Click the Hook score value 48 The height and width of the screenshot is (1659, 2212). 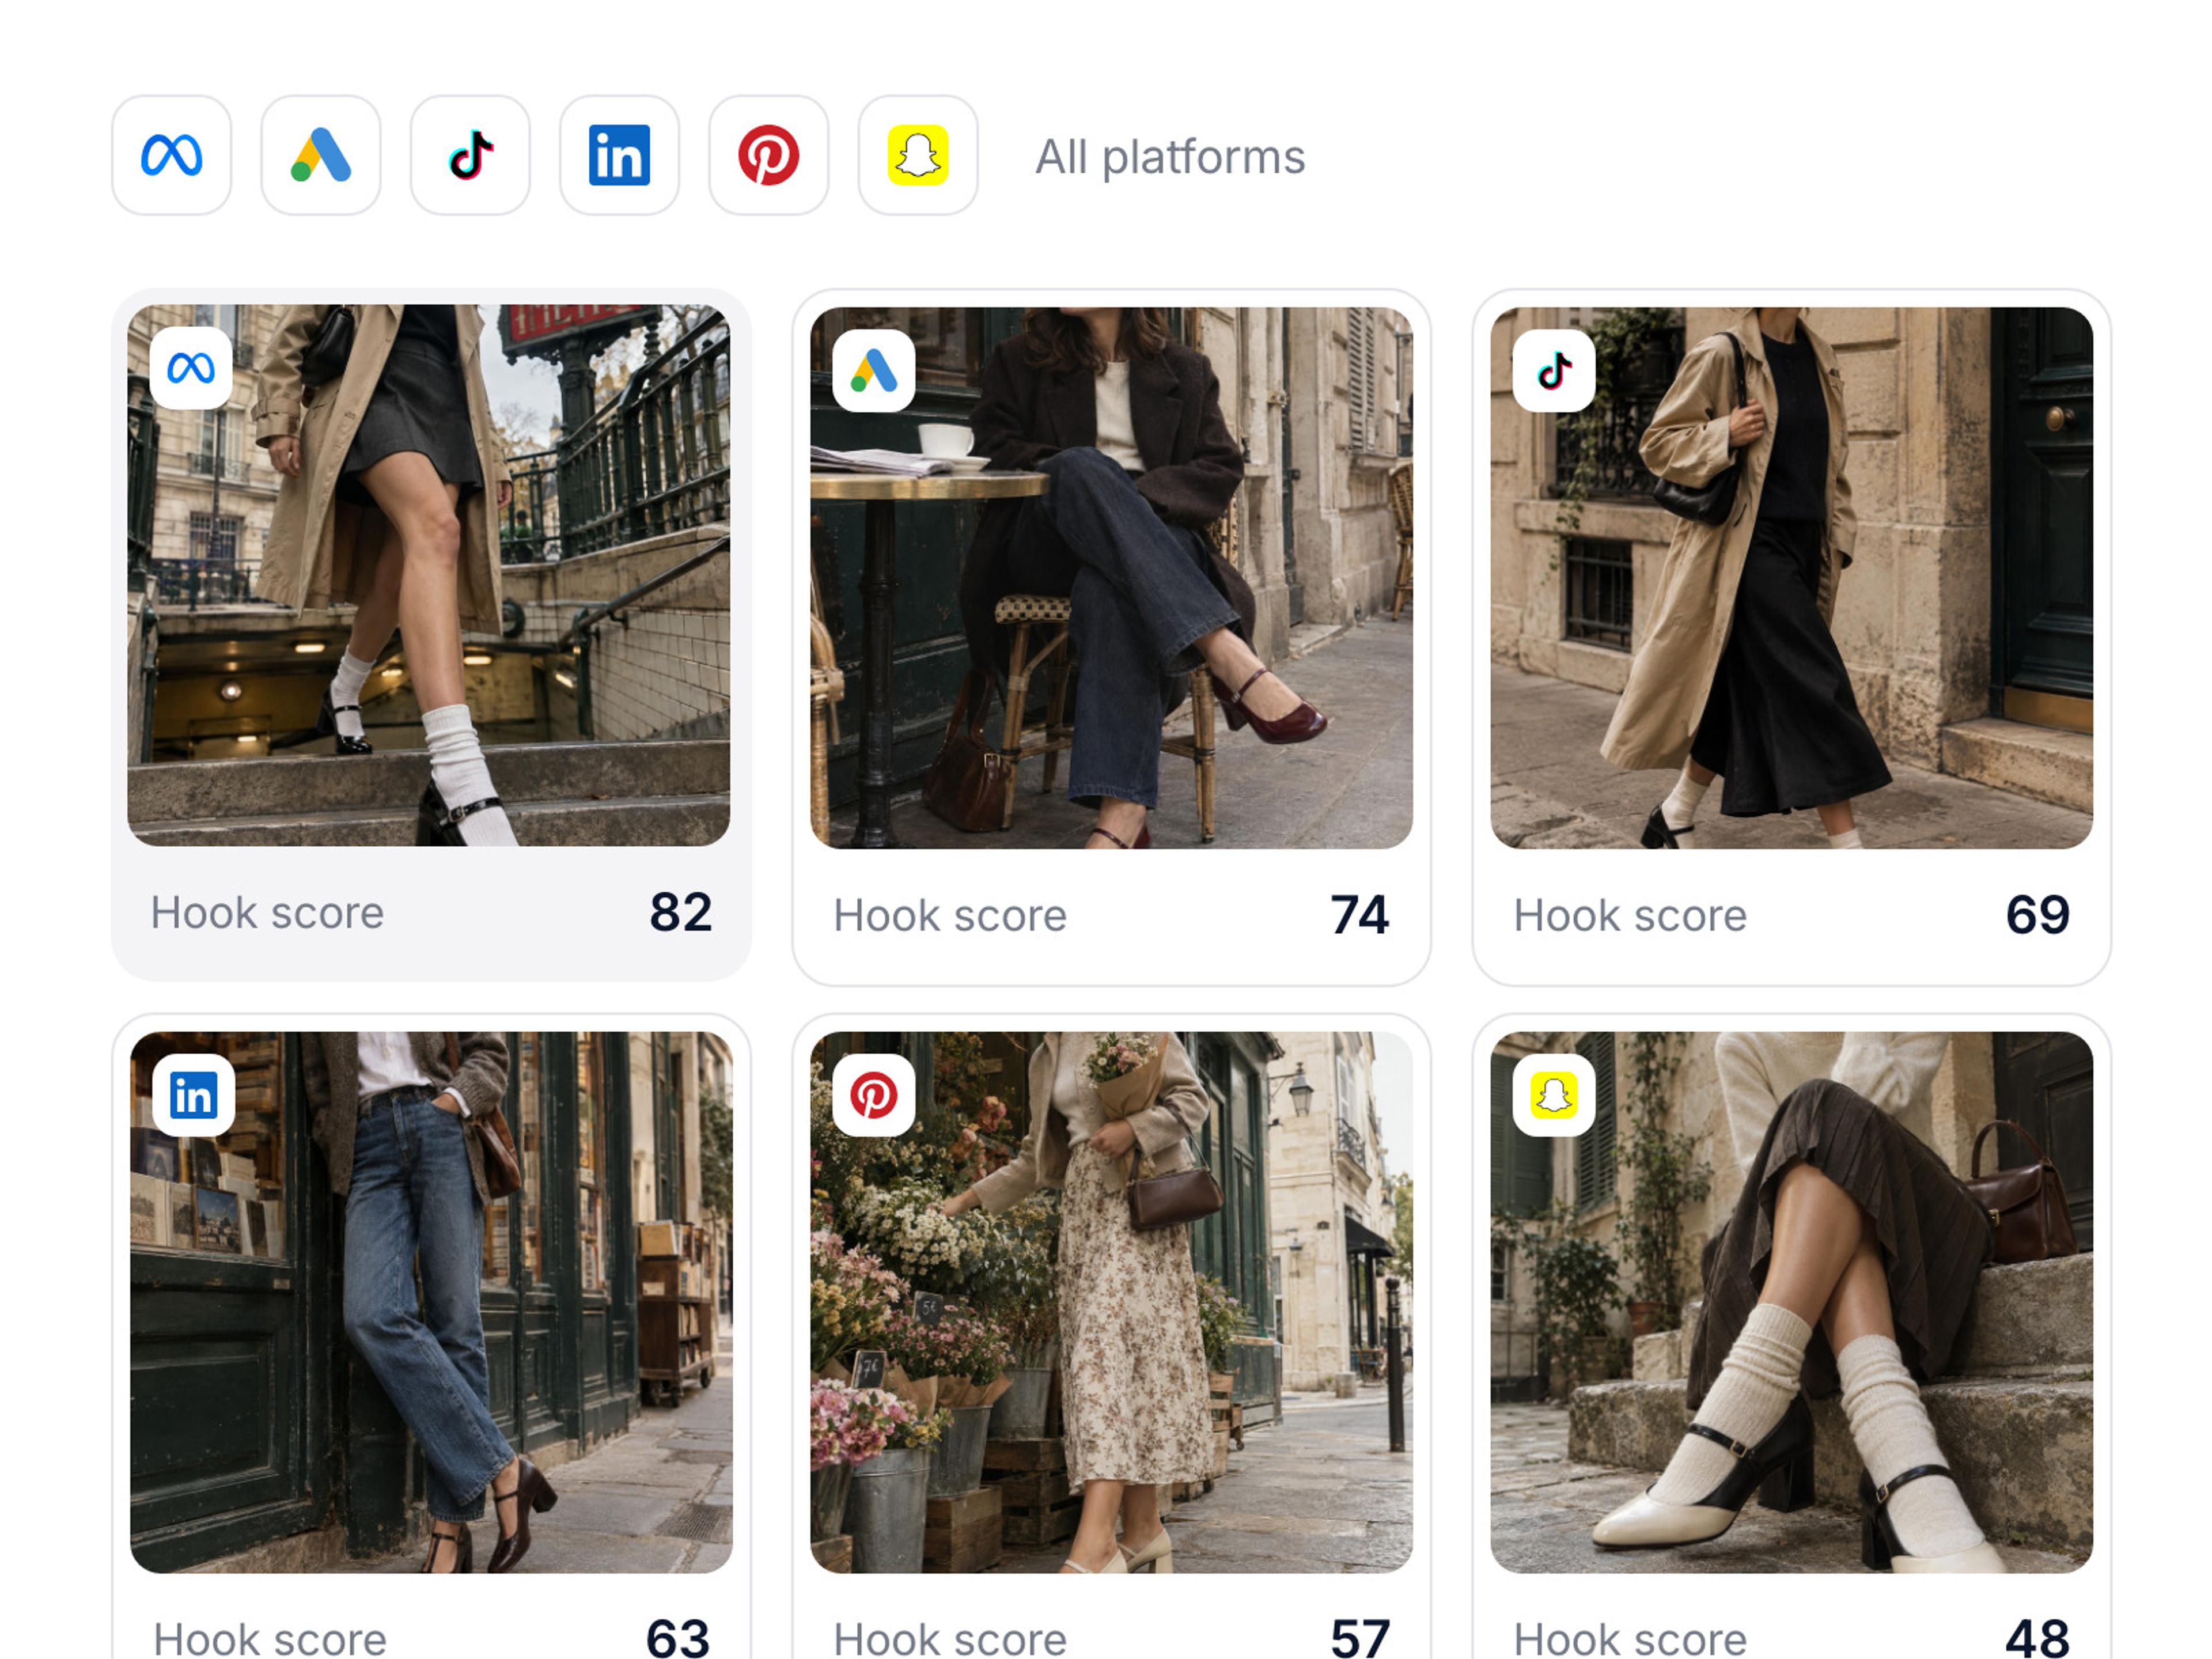tap(2038, 1639)
